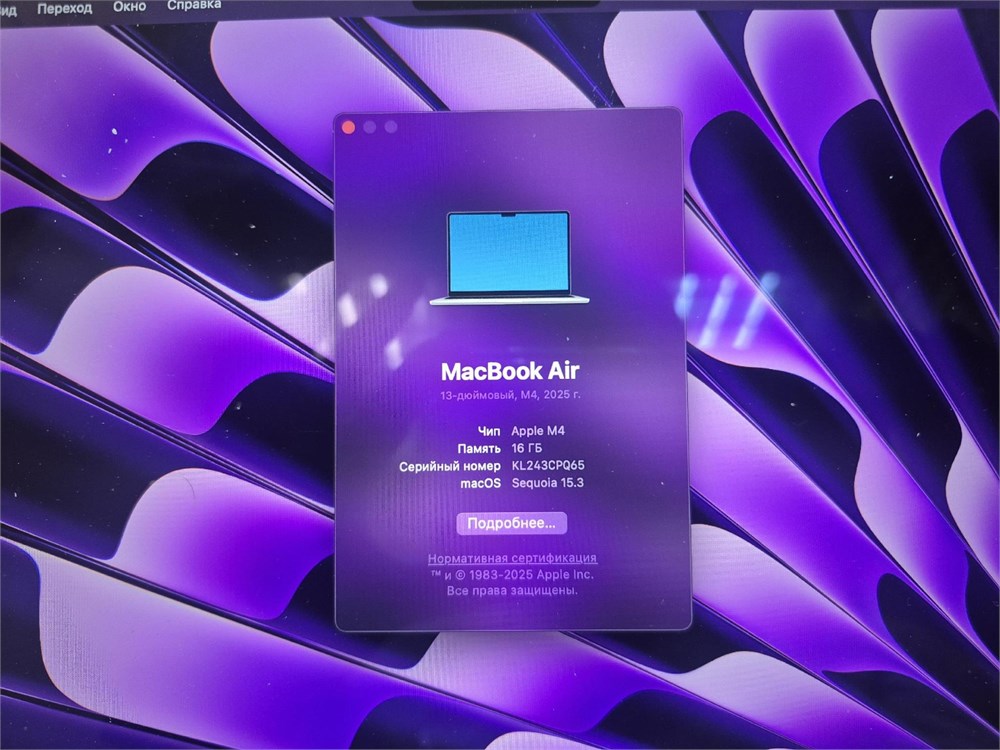Click the Apple Inc. copyright text
The image size is (1000, 750).
click(x=512, y=575)
